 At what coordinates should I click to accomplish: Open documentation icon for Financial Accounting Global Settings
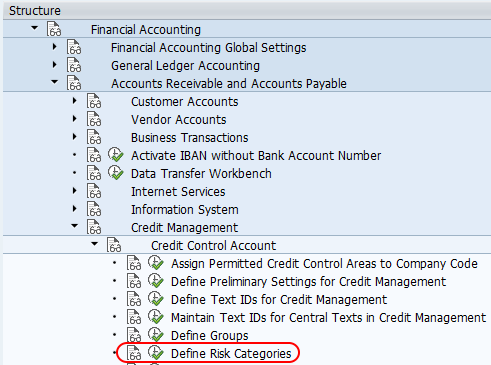(x=74, y=47)
